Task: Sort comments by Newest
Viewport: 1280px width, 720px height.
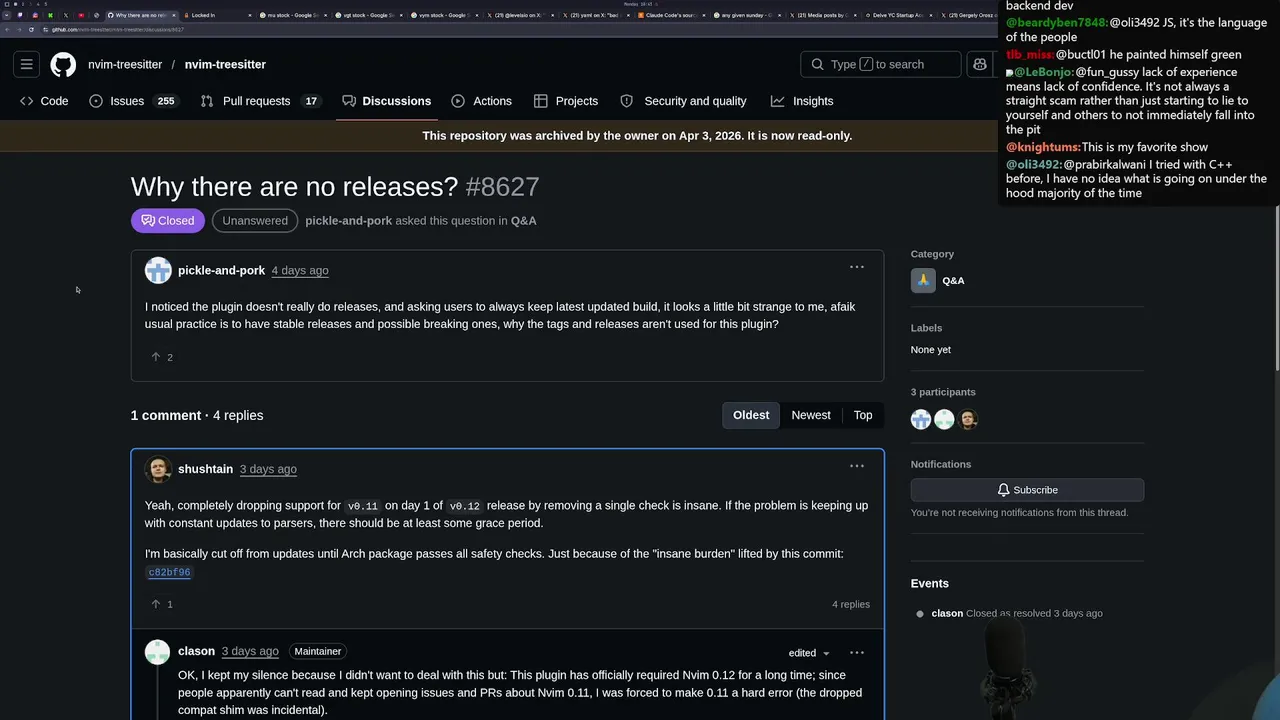Action: (811, 415)
